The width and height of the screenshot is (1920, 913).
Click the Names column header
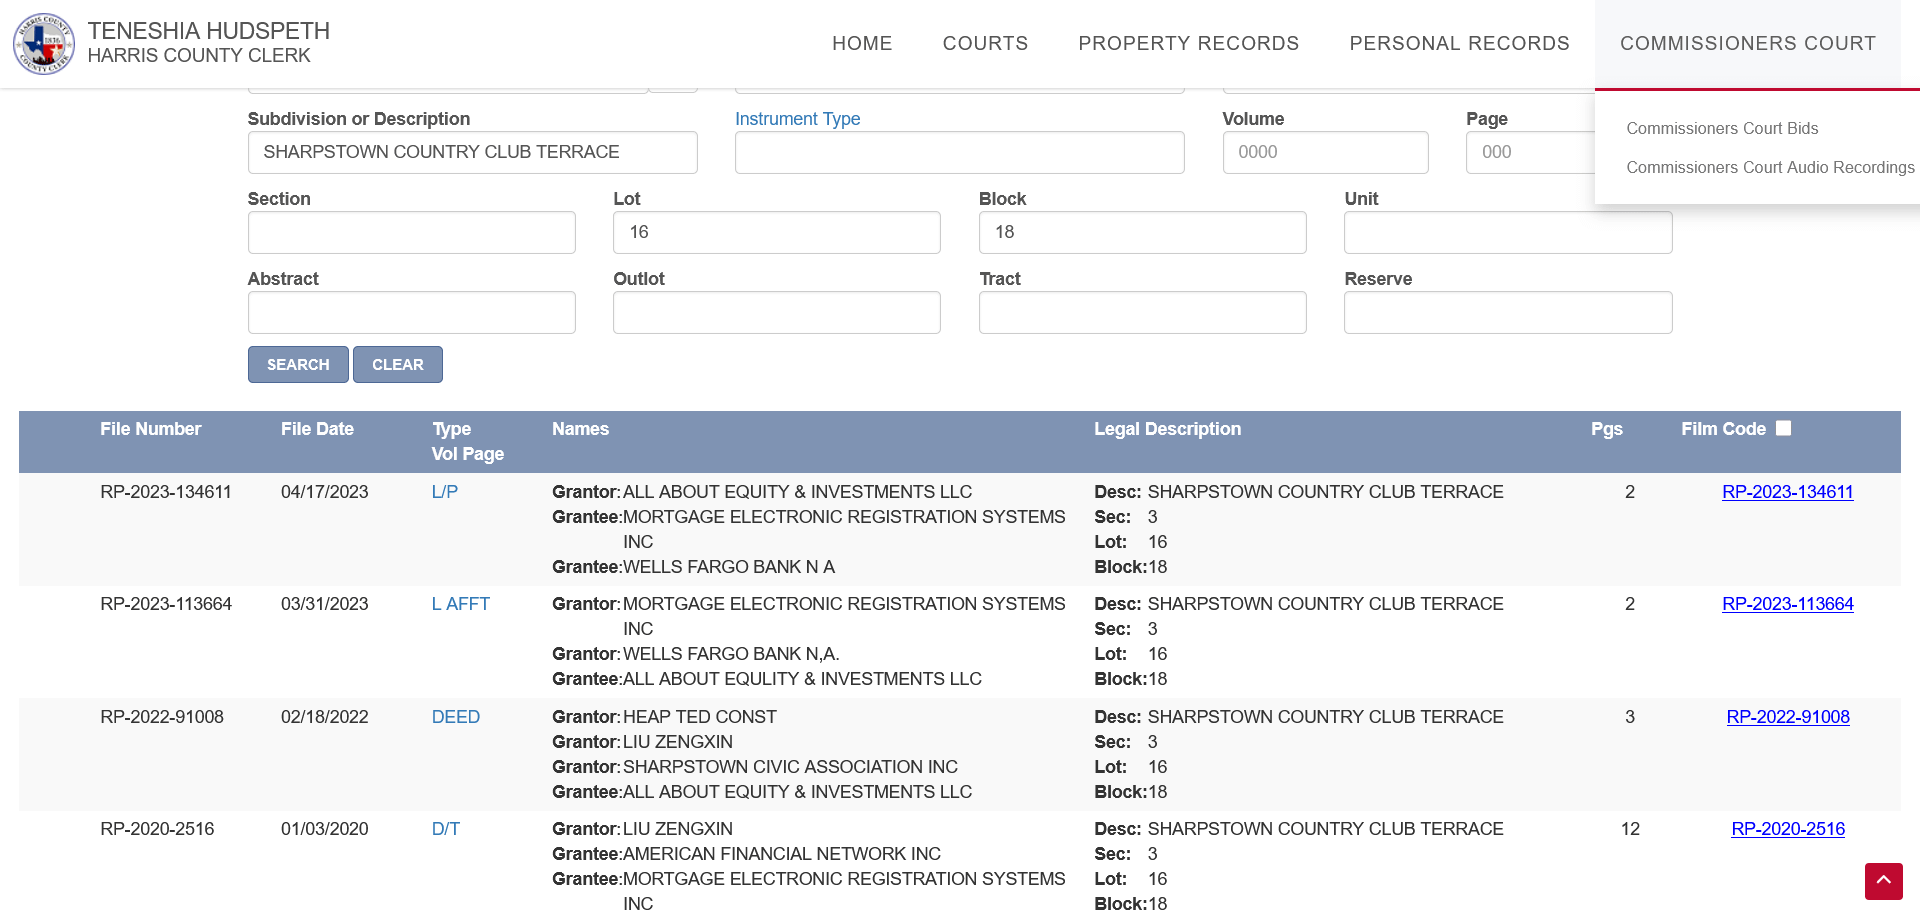[580, 429]
